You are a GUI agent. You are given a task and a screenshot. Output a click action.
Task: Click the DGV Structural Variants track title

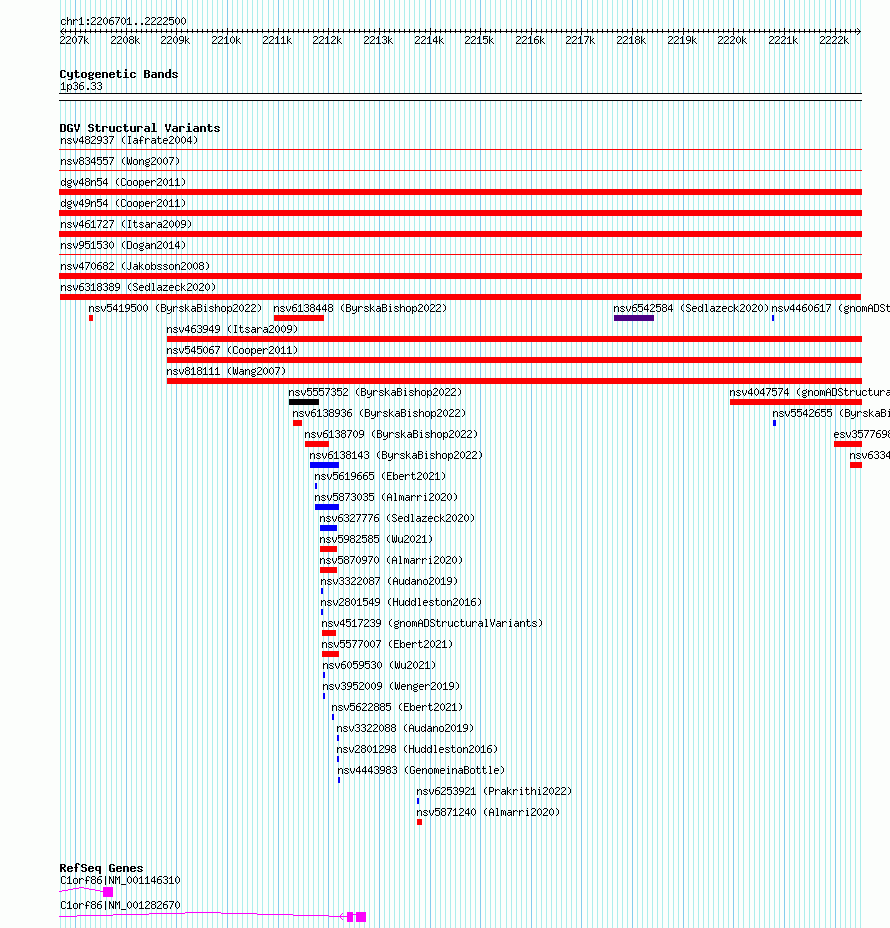140,128
